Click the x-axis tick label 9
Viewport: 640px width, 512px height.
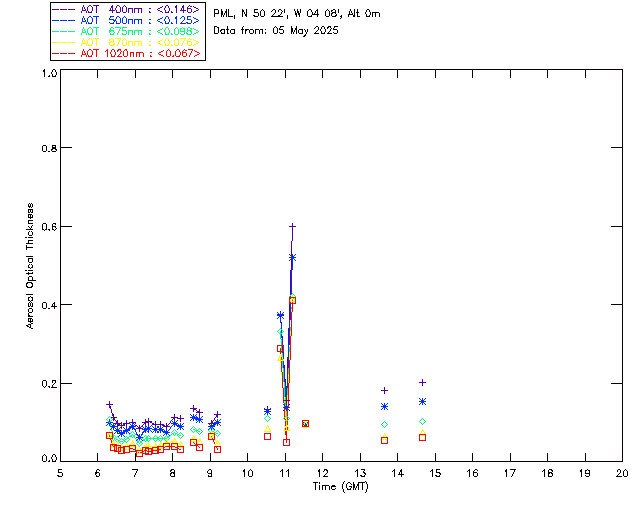[x=210, y=473]
